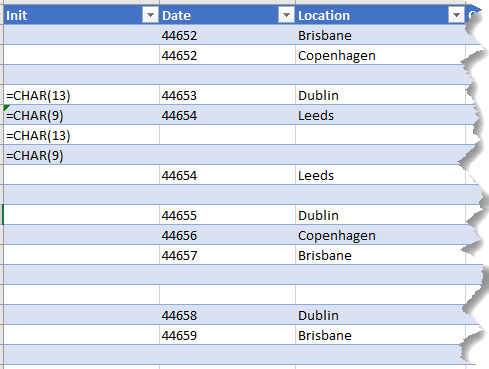
Task: Select the Copenhagen cell beside 44652
Action: tap(380, 55)
